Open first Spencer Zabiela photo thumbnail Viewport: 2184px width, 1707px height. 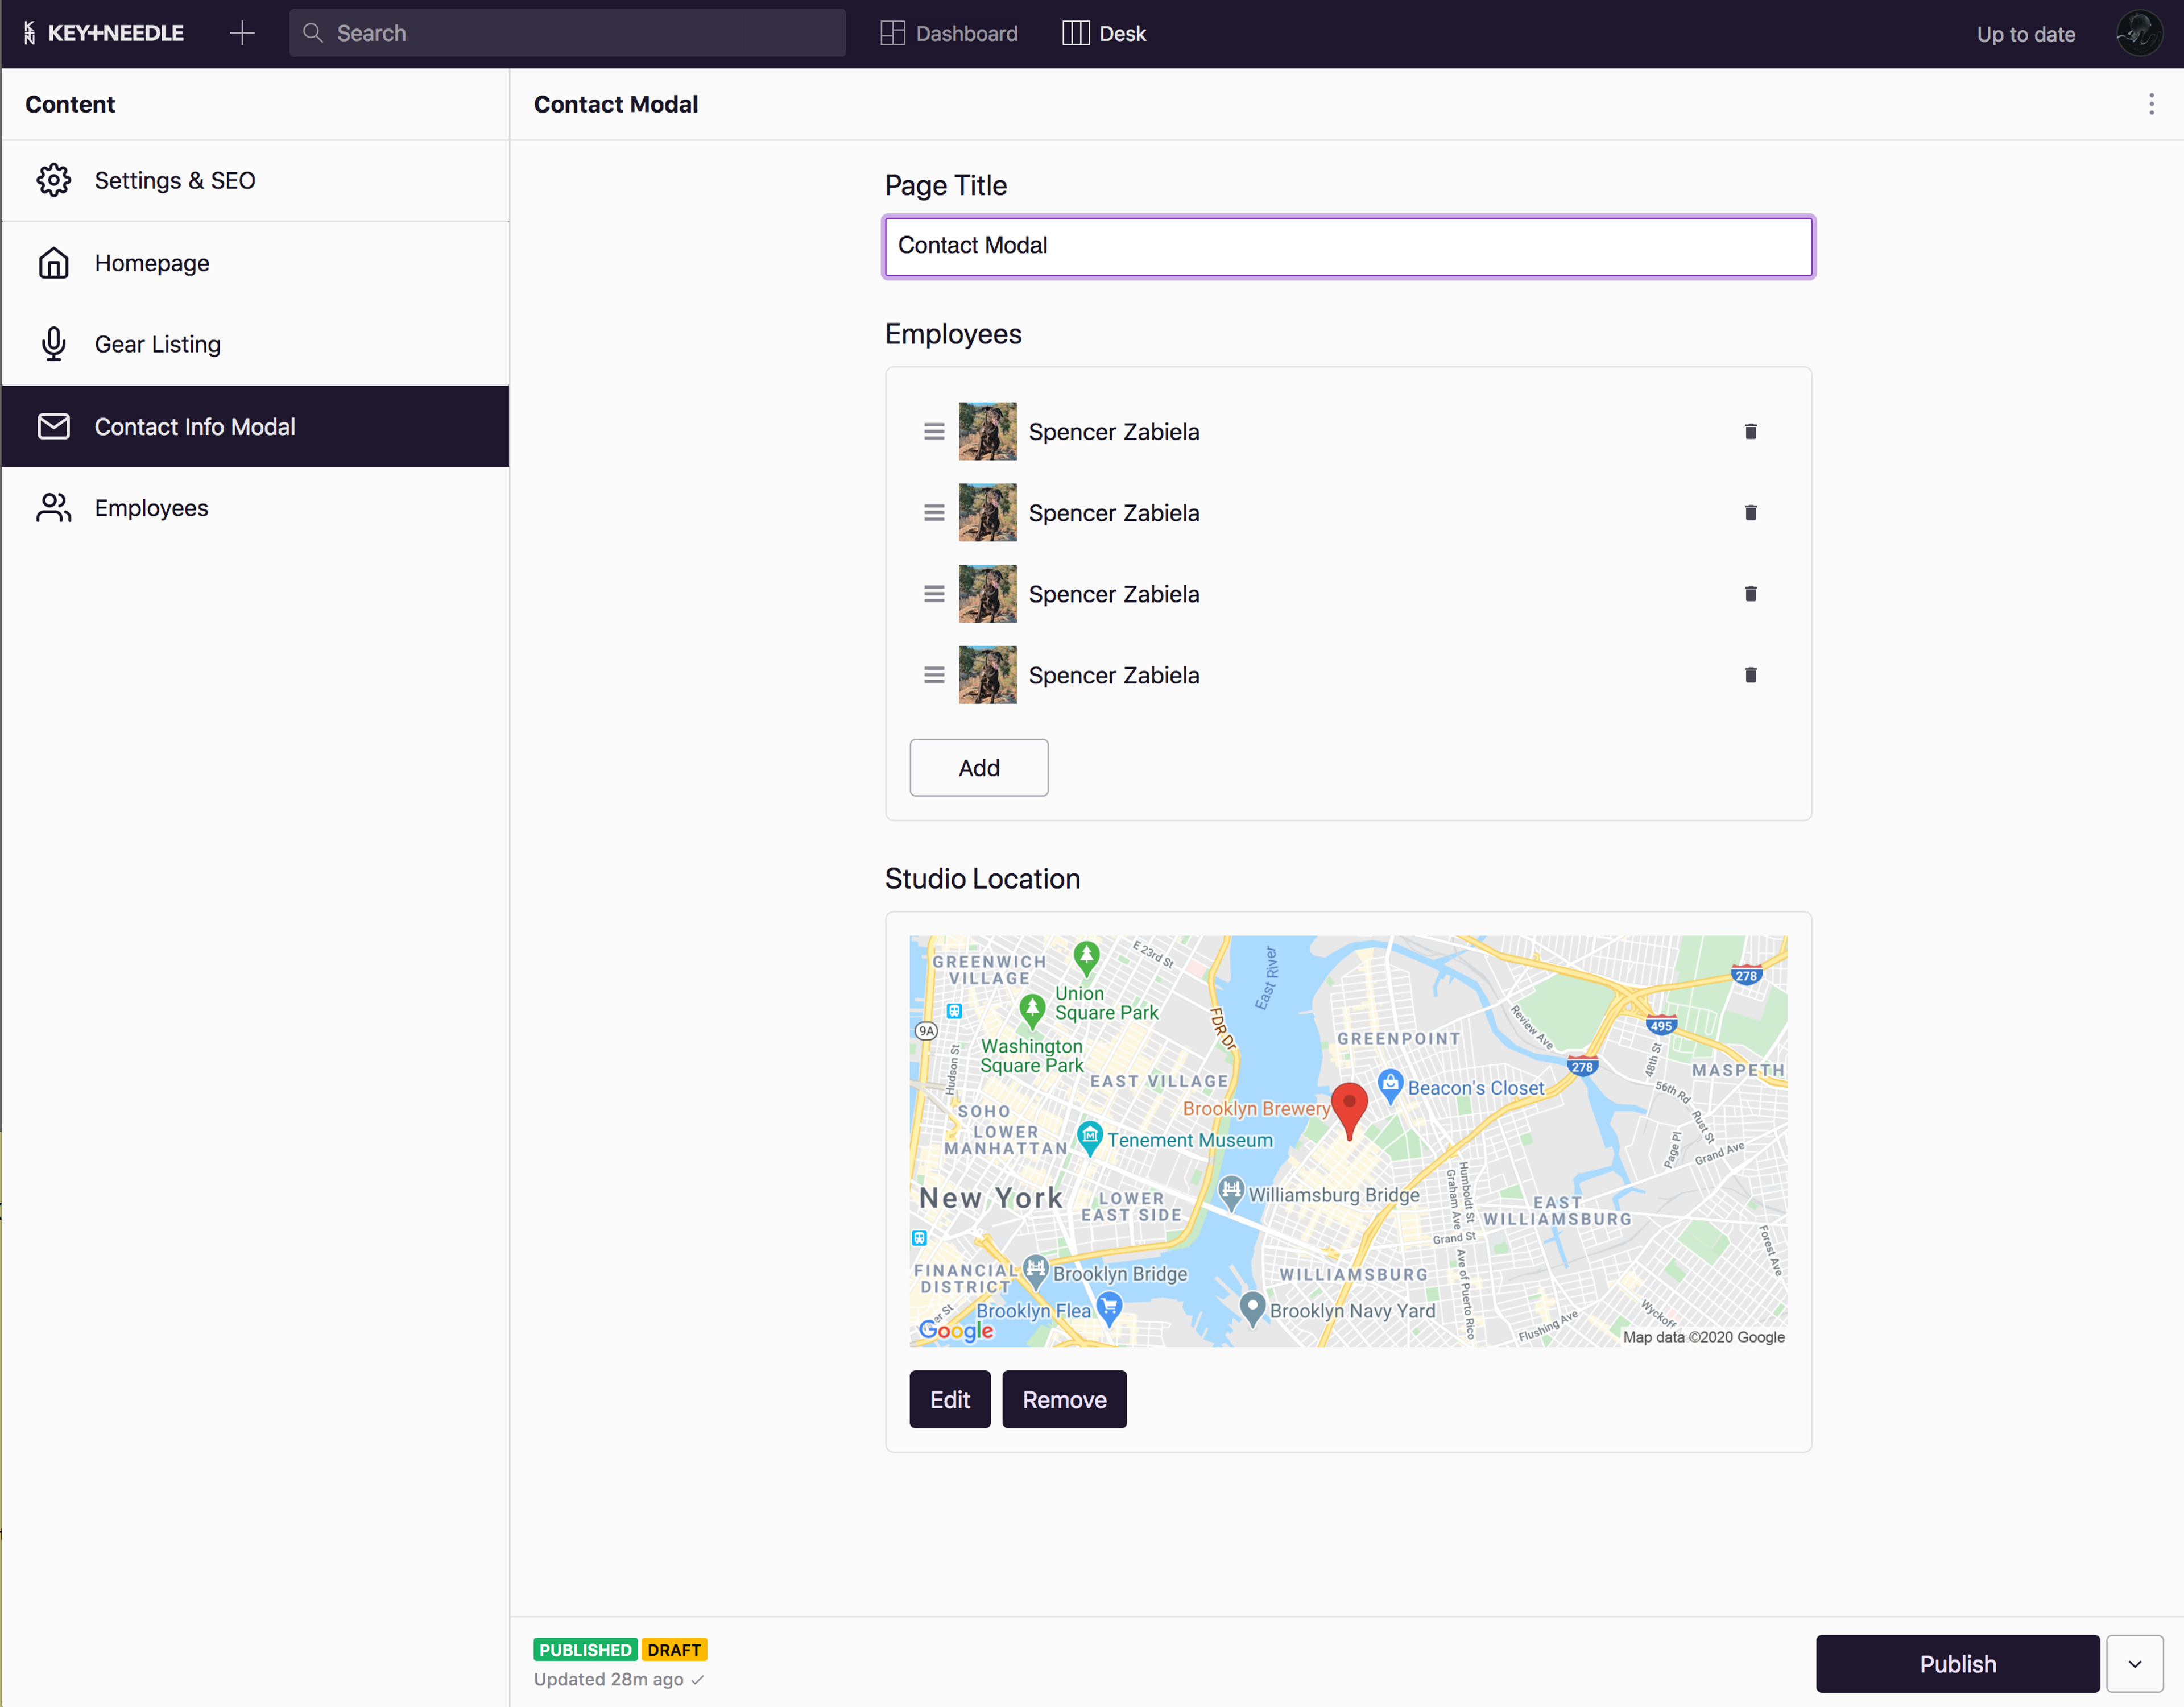click(x=987, y=431)
